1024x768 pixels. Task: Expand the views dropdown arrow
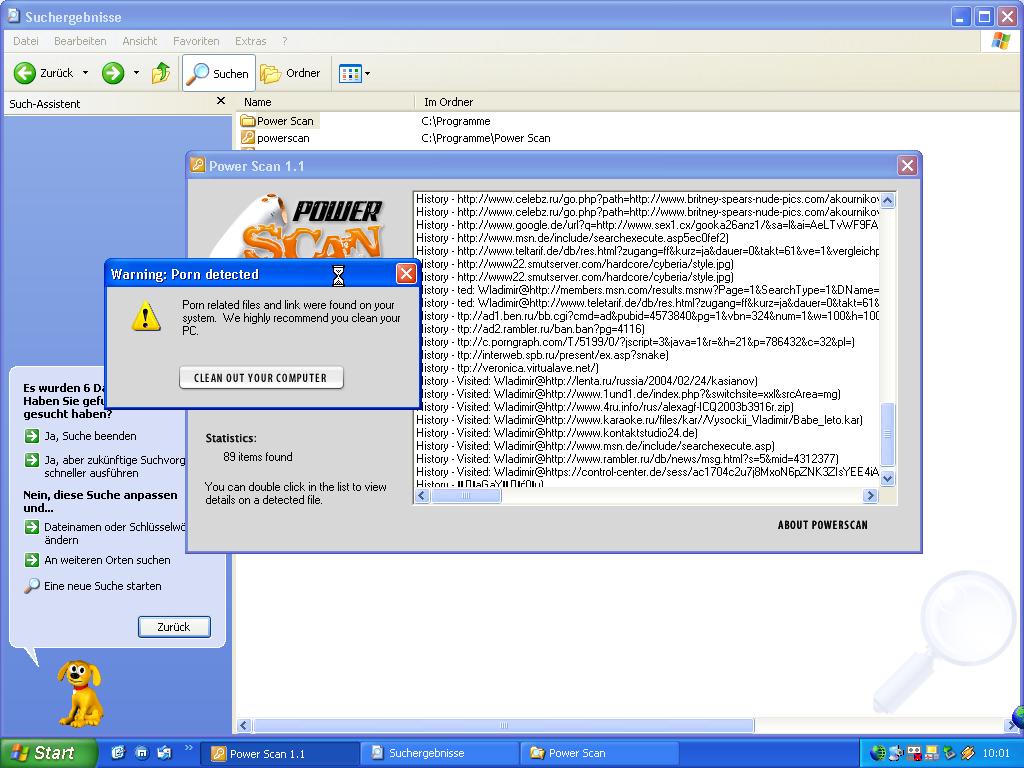tap(368, 74)
